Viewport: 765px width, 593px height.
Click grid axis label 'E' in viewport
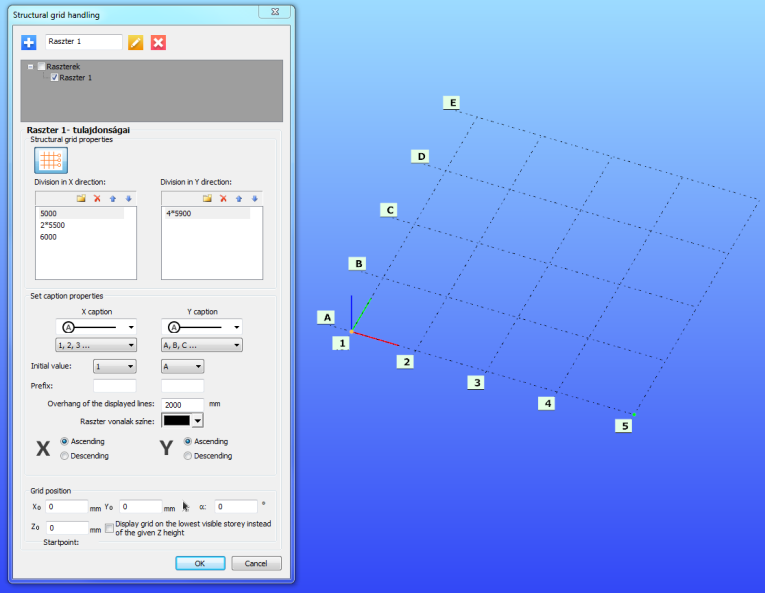click(453, 102)
